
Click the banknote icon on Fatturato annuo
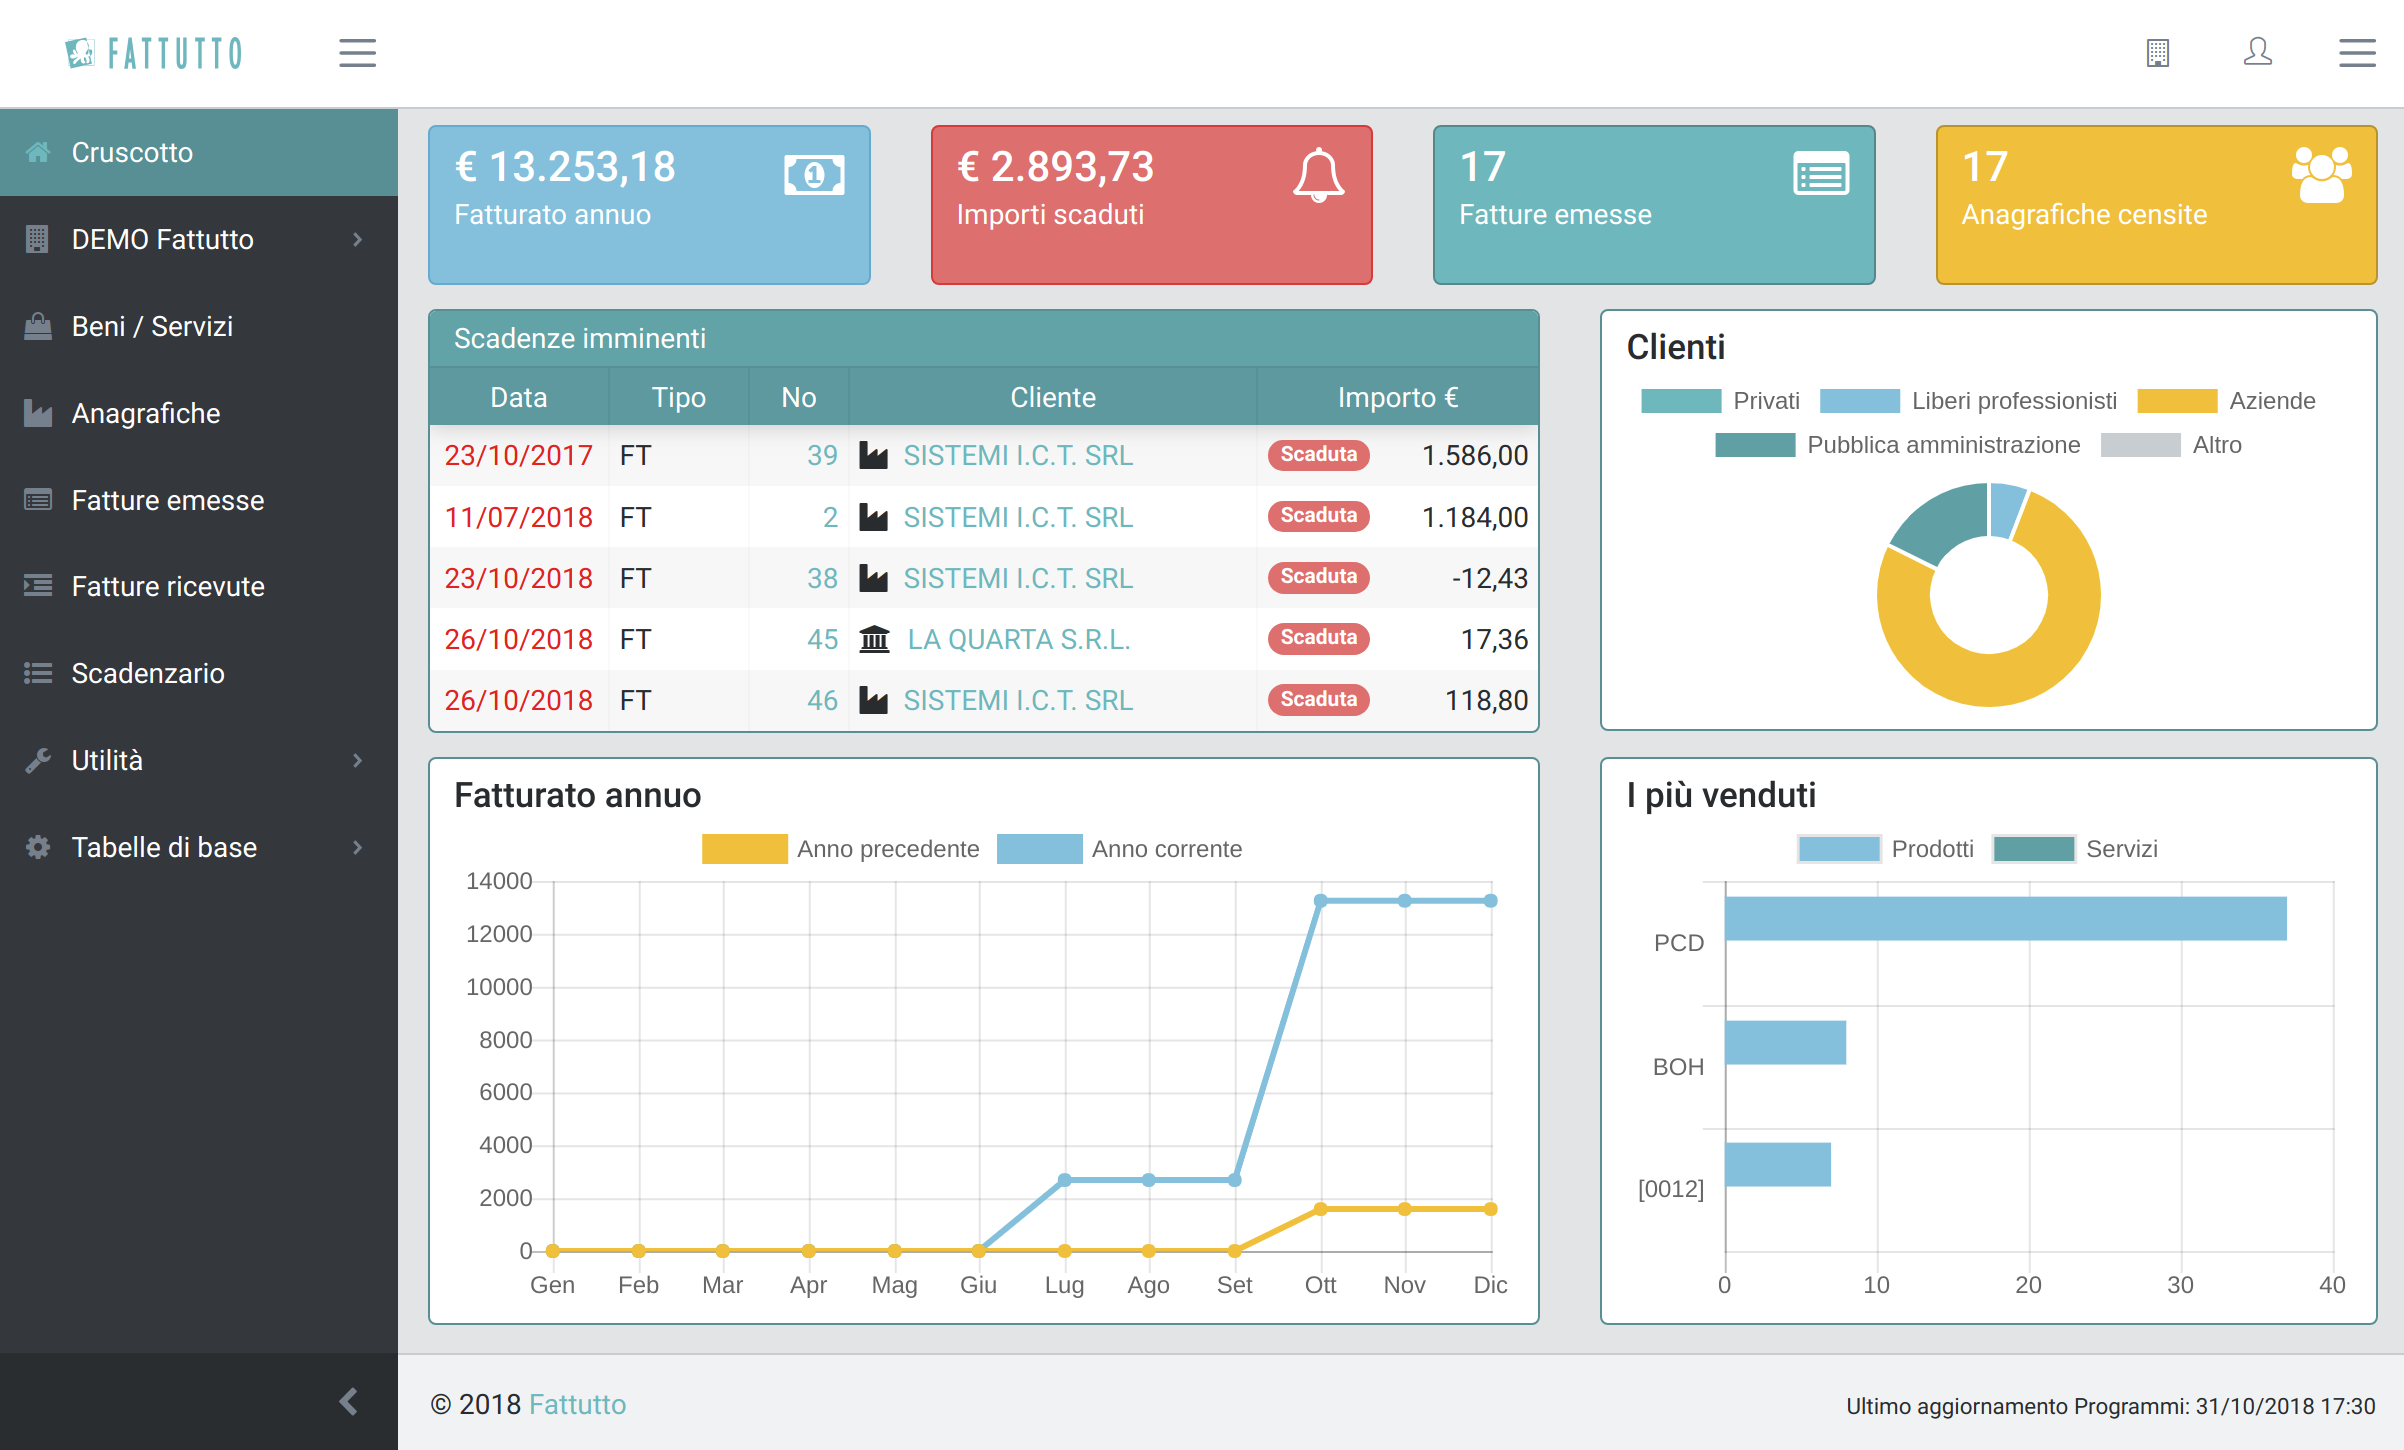coord(814,175)
